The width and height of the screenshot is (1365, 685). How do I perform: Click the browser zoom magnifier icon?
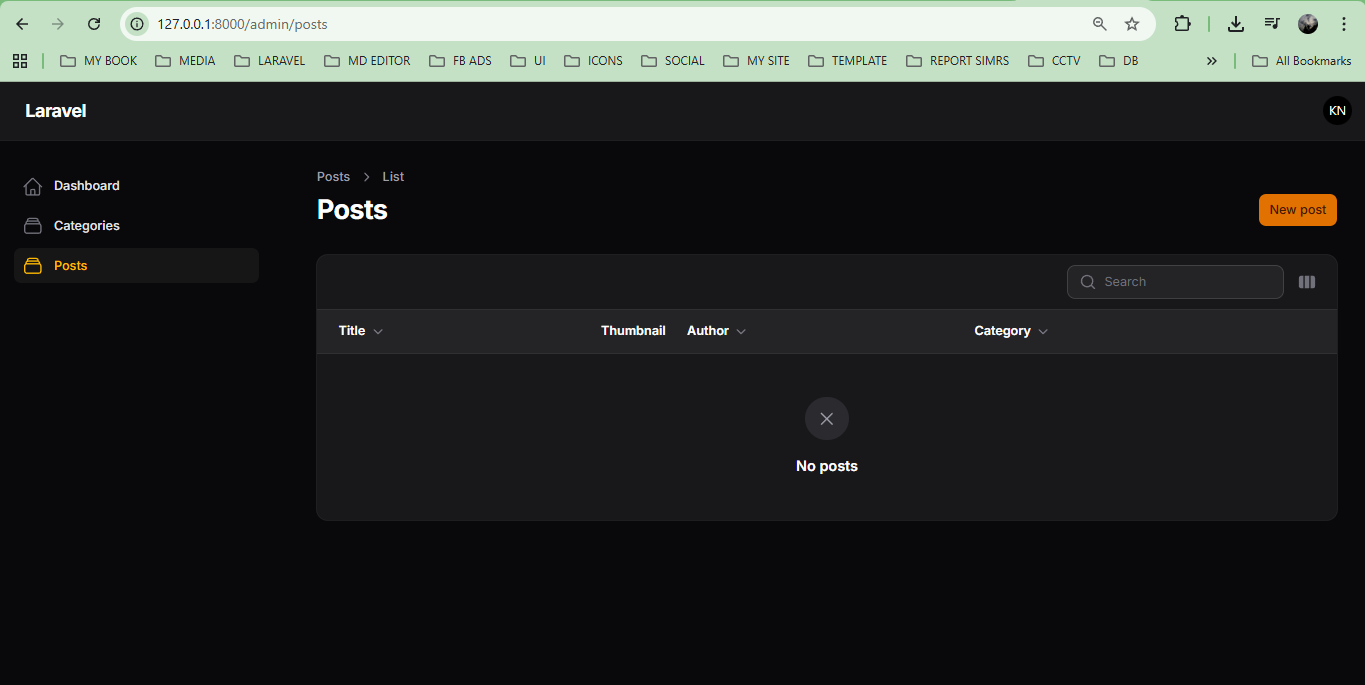click(1099, 24)
